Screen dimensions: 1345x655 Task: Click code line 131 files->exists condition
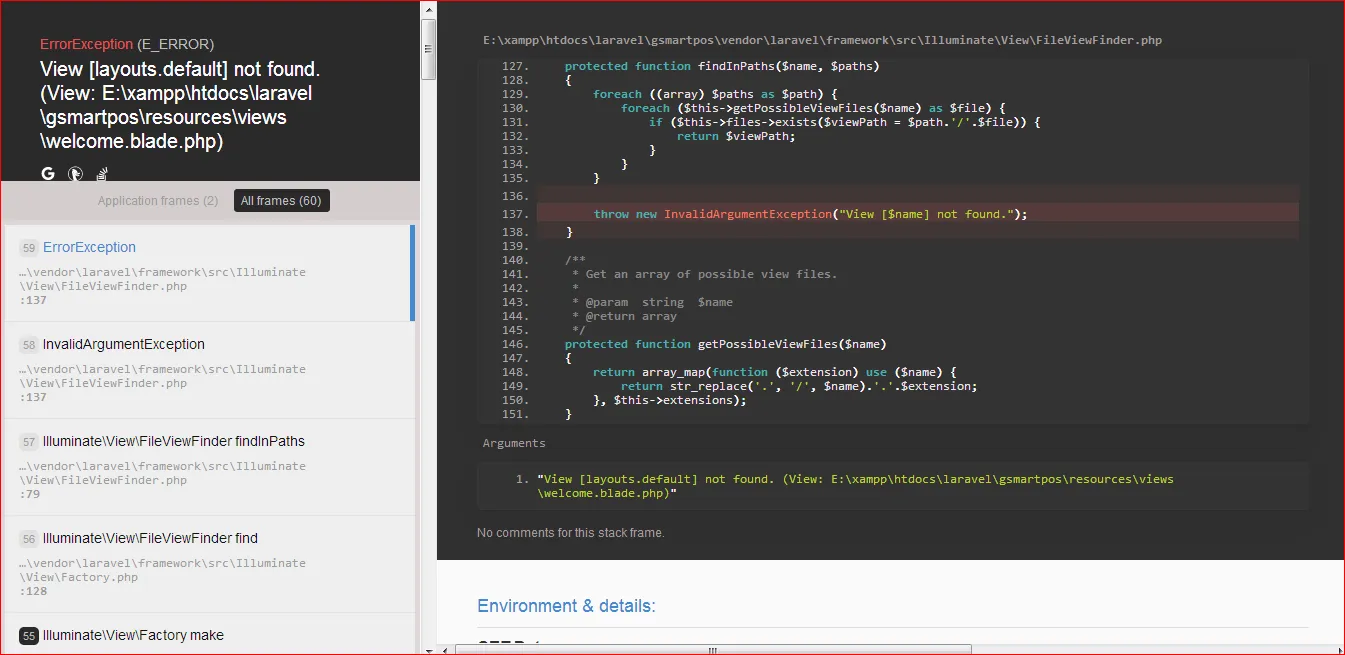(x=845, y=122)
